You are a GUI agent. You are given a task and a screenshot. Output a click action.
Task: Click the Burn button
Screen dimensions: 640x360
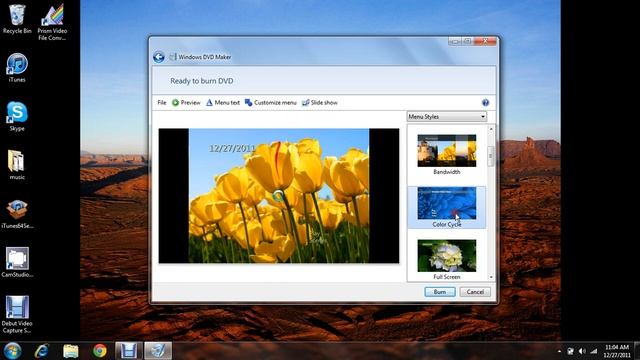[x=440, y=292]
